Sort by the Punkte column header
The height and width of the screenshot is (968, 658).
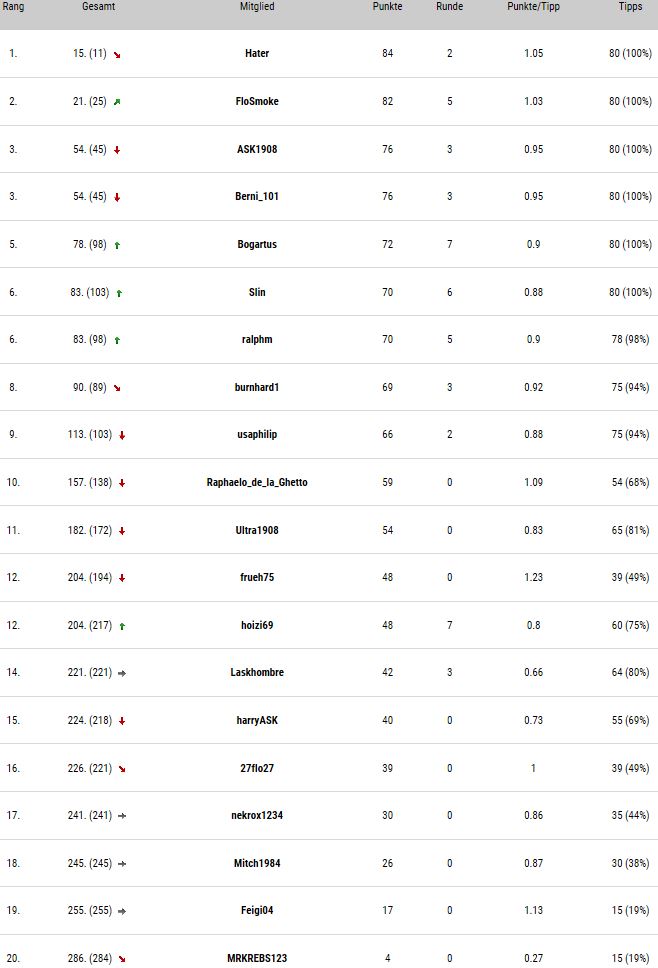[x=388, y=7]
